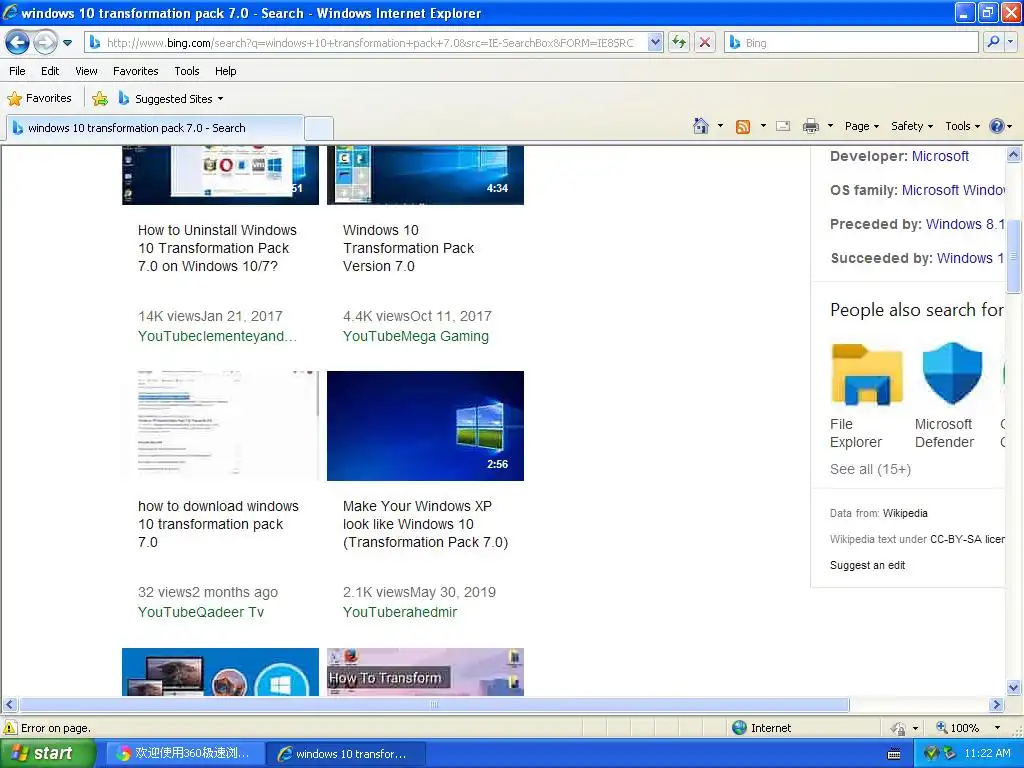Click the Home icon in command bar
The width and height of the screenshot is (1024, 768).
click(701, 126)
